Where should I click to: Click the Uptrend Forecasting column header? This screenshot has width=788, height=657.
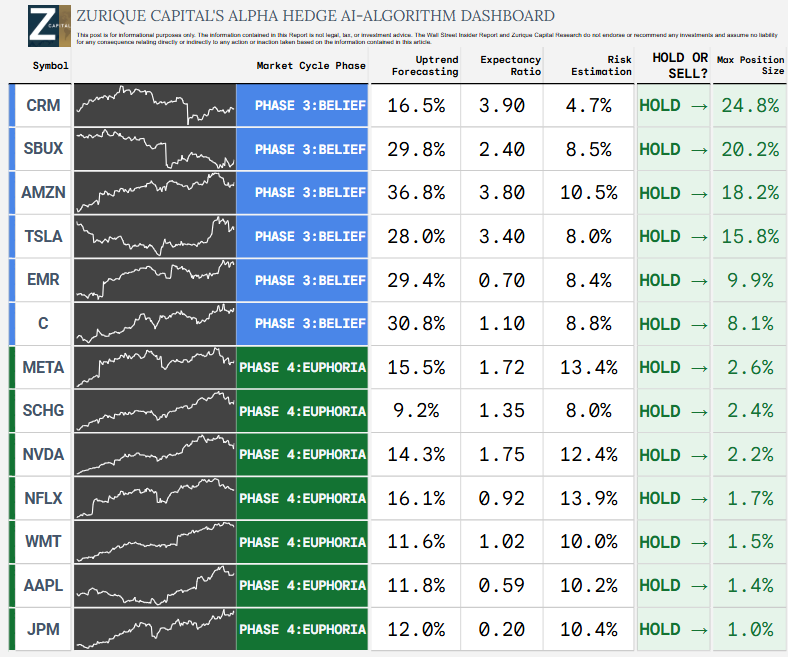(425, 66)
